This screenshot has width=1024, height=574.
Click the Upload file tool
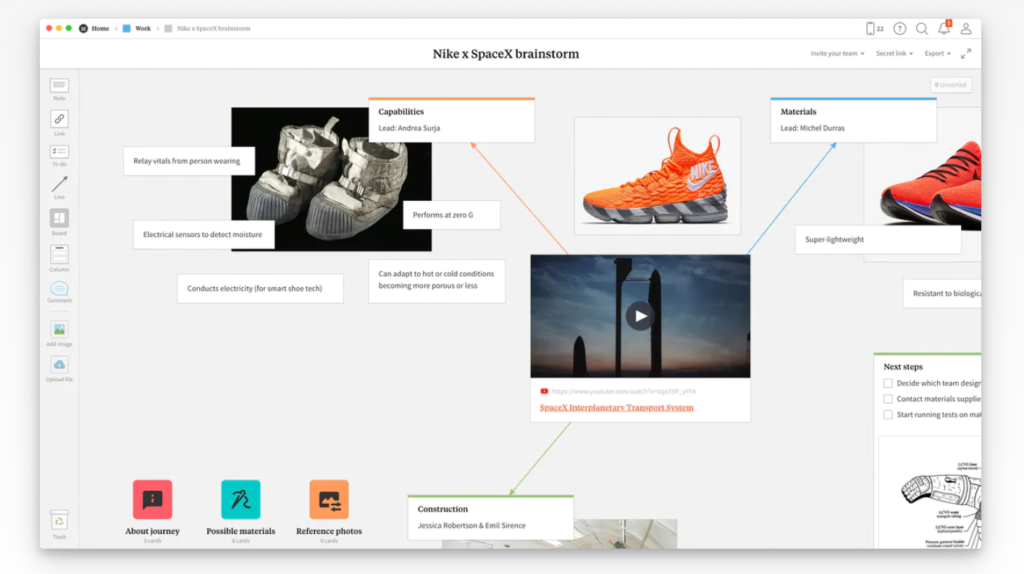click(59, 369)
